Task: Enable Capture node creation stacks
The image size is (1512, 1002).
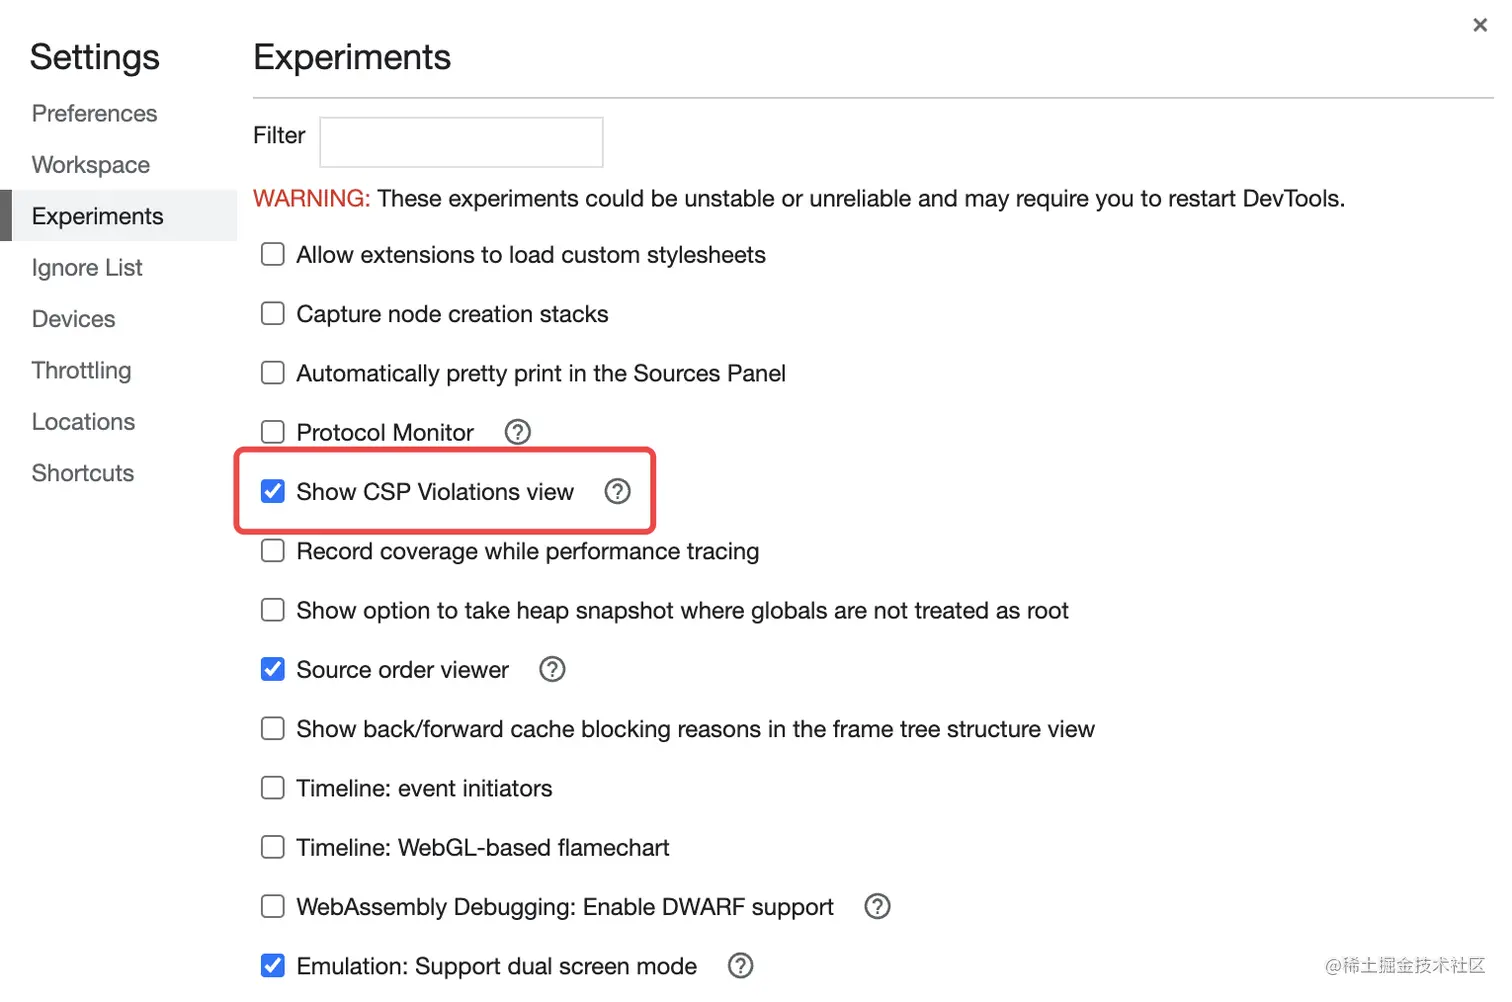Action: [273, 314]
